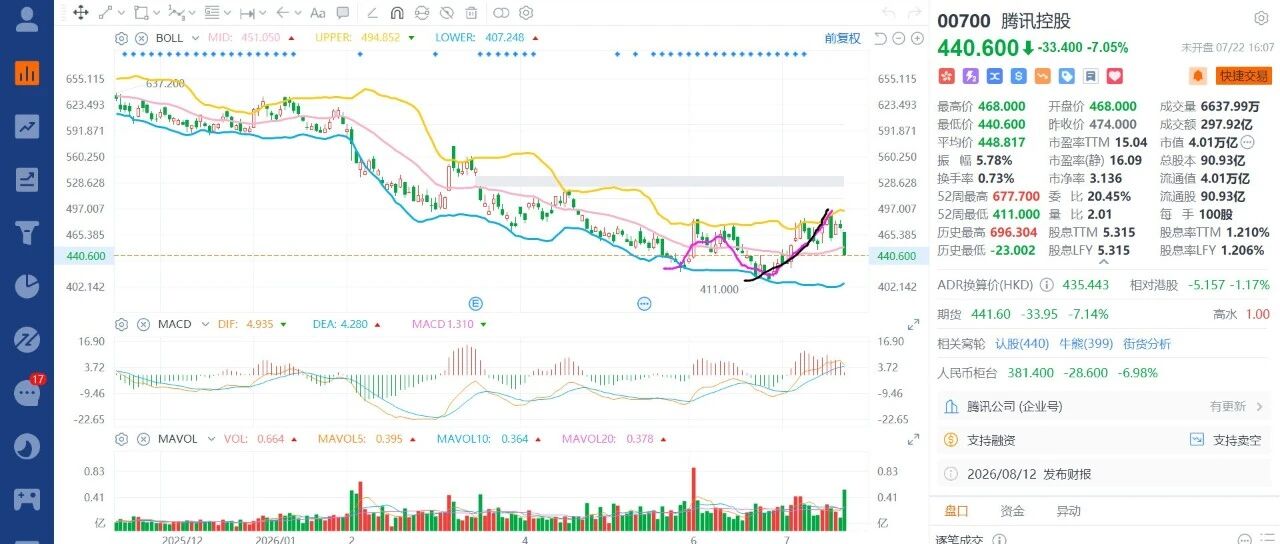Click the earnings E marker on the timeline

(x=476, y=303)
